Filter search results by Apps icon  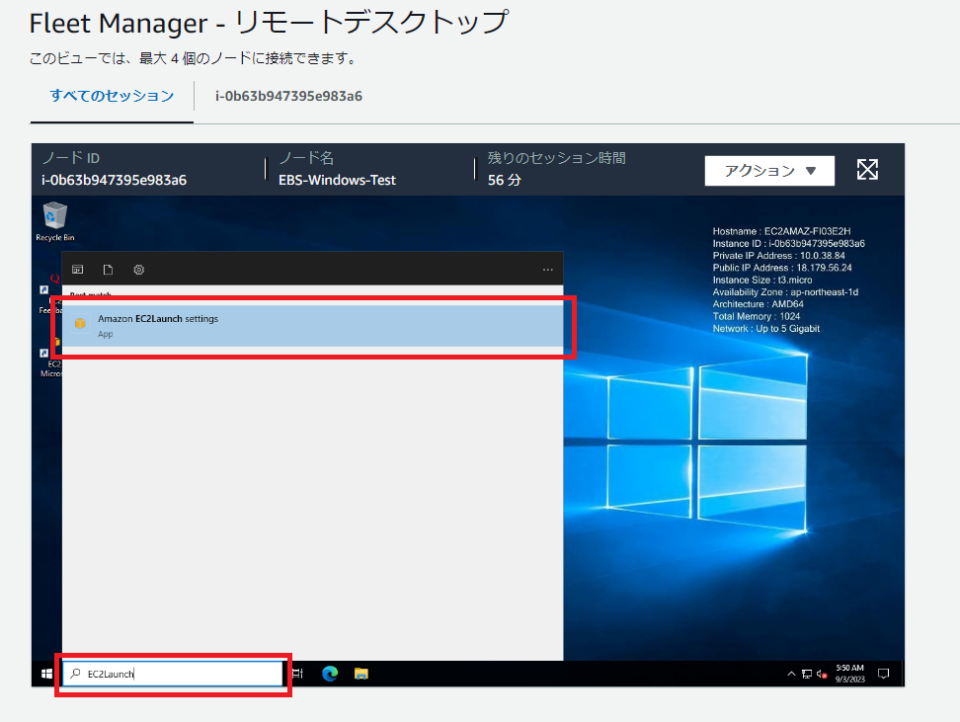click(x=78, y=269)
